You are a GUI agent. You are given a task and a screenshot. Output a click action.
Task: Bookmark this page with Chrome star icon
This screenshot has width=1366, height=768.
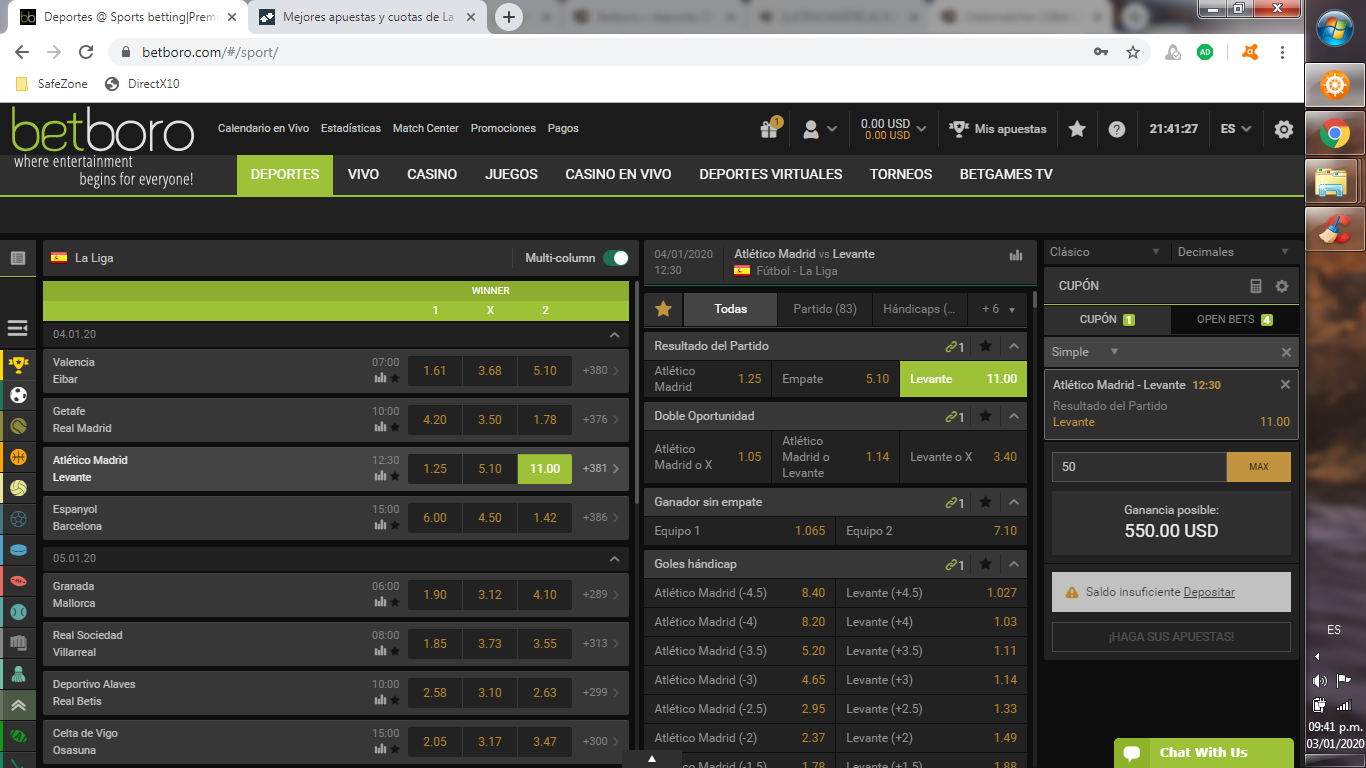click(x=1133, y=52)
